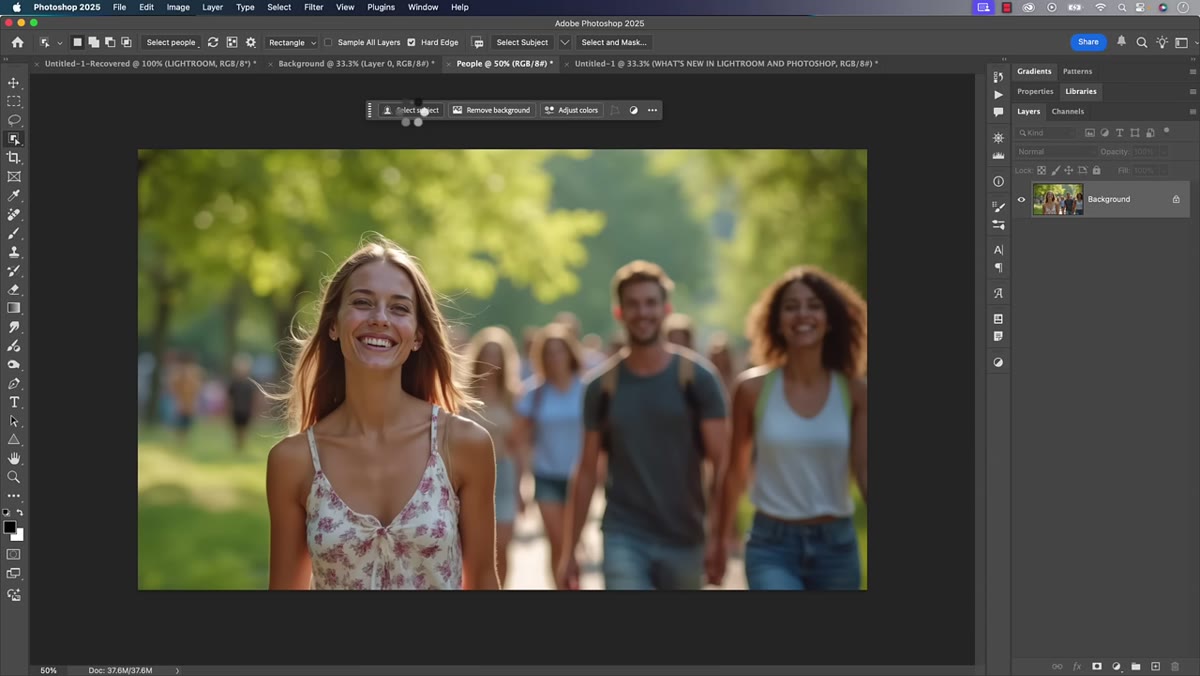The height and width of the screenshot is (676, 1200).
Task: Select the Horizontal Type tool
Action: pos(14,402)
